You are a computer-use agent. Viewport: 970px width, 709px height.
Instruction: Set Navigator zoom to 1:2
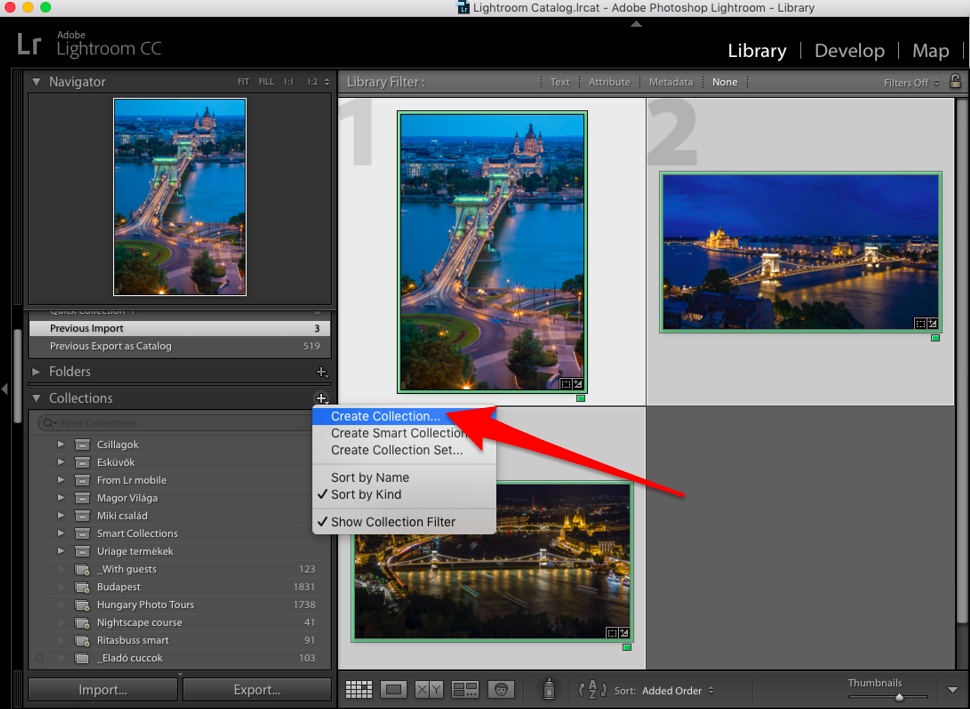312,82
